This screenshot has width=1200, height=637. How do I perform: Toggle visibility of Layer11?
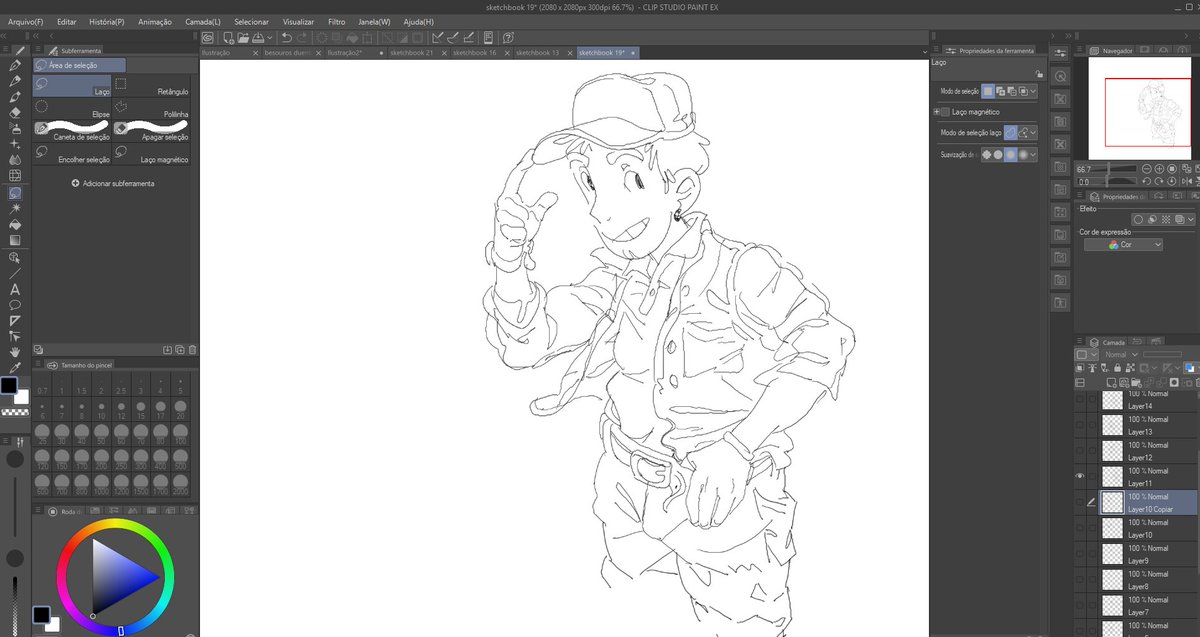click(x=1080, y=476)
